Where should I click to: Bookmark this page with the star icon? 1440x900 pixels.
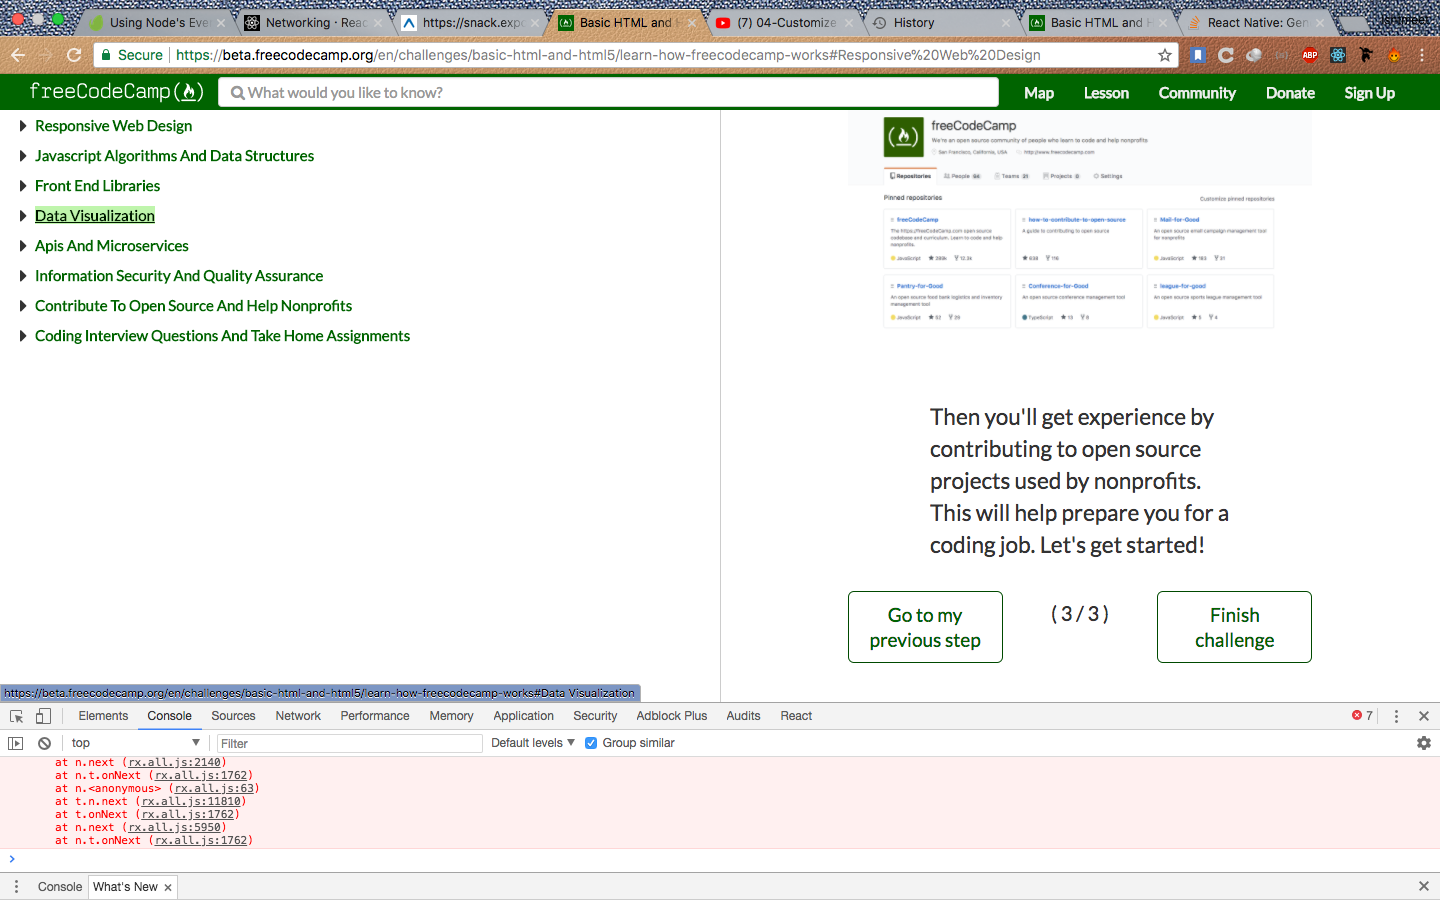coord(1165,55)
